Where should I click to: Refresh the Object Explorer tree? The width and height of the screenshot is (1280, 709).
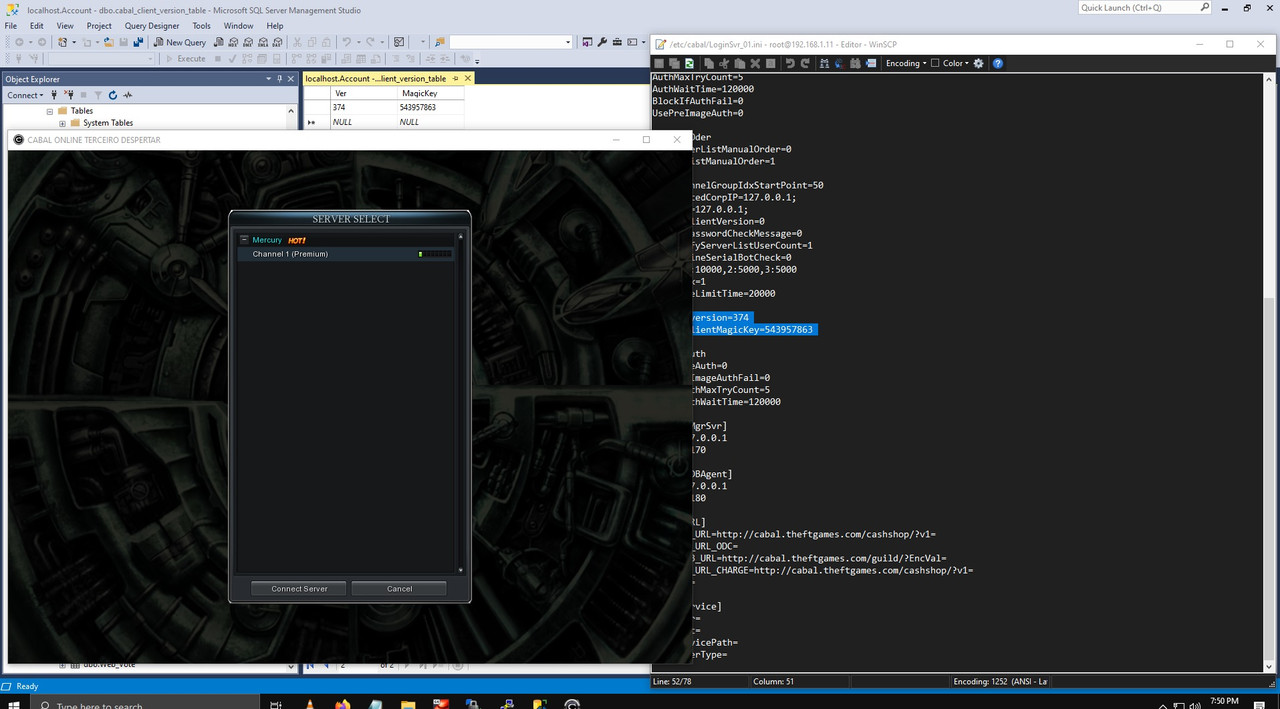coord(113,95)
